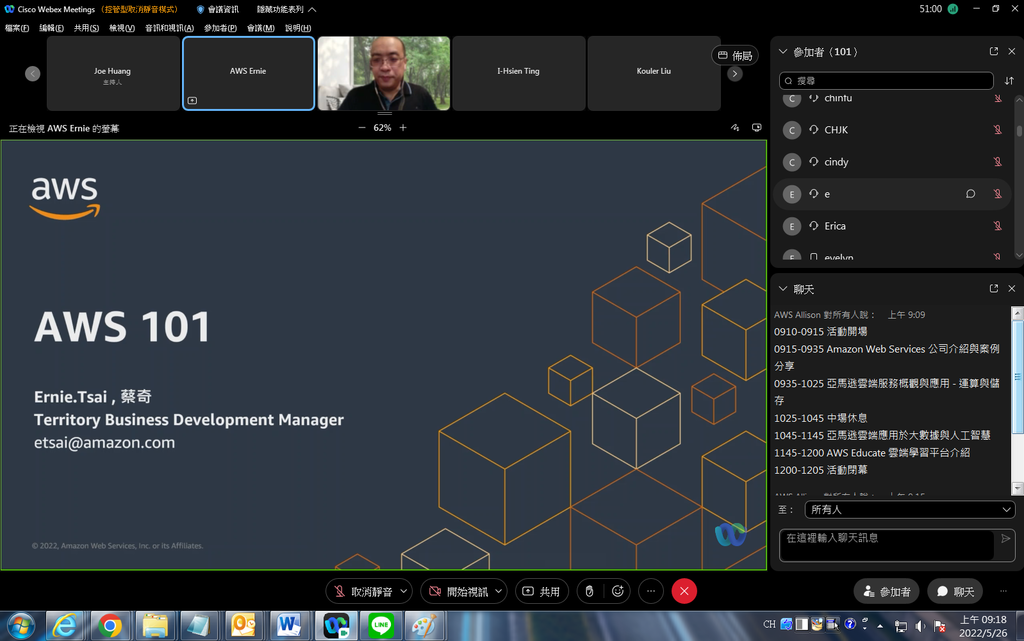Screen dimensions: 1024x641
Task: Open Windows Start menu
Action: (x=21, y=626)
